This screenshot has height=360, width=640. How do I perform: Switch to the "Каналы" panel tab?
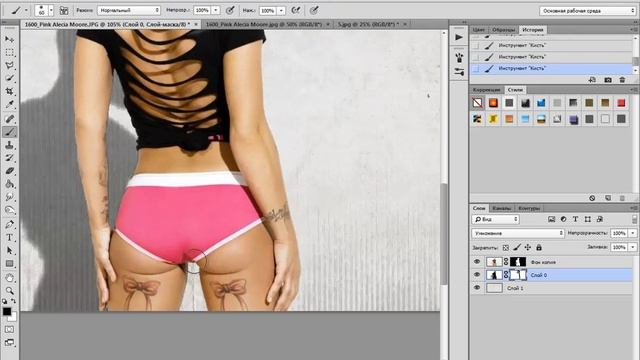(x=501, y=208)
